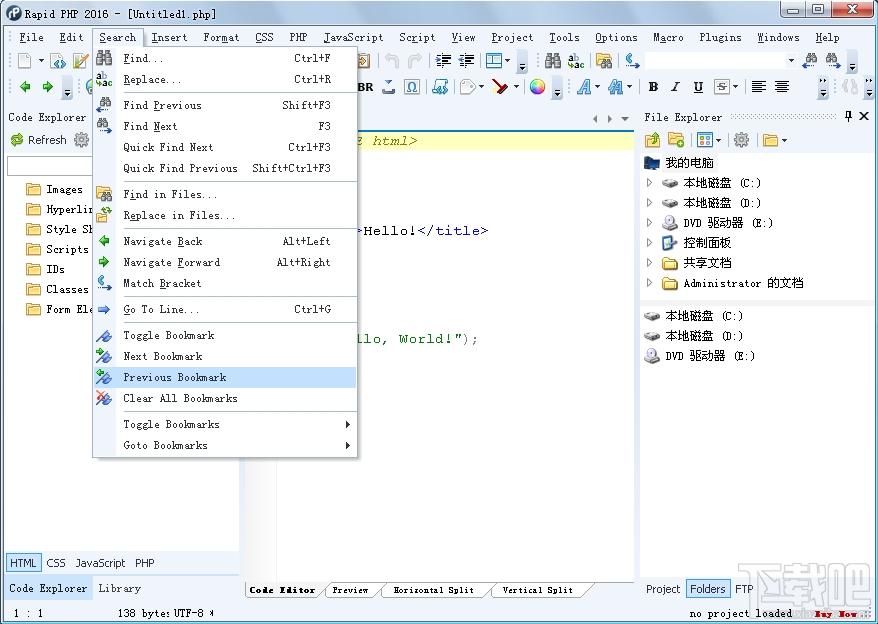The height and width of the screenshot is (624, 878).
Task: Go up one folder in File Explorer
Action: point(652,140)
